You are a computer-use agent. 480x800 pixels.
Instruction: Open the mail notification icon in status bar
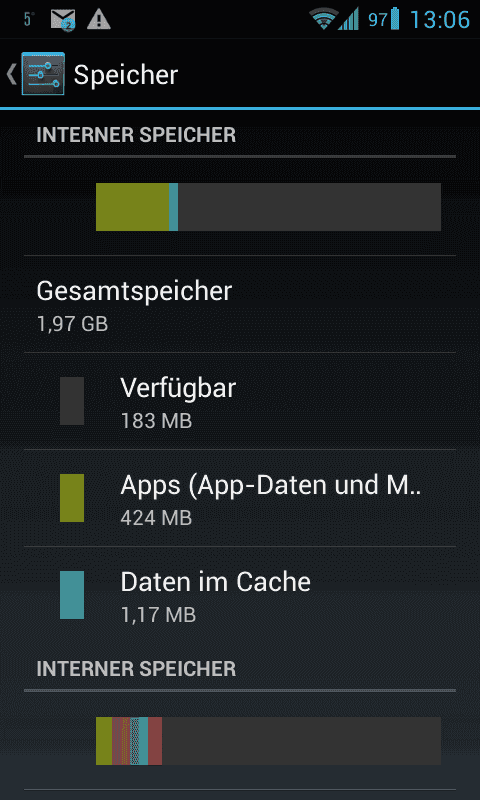(x=63, y=20)
